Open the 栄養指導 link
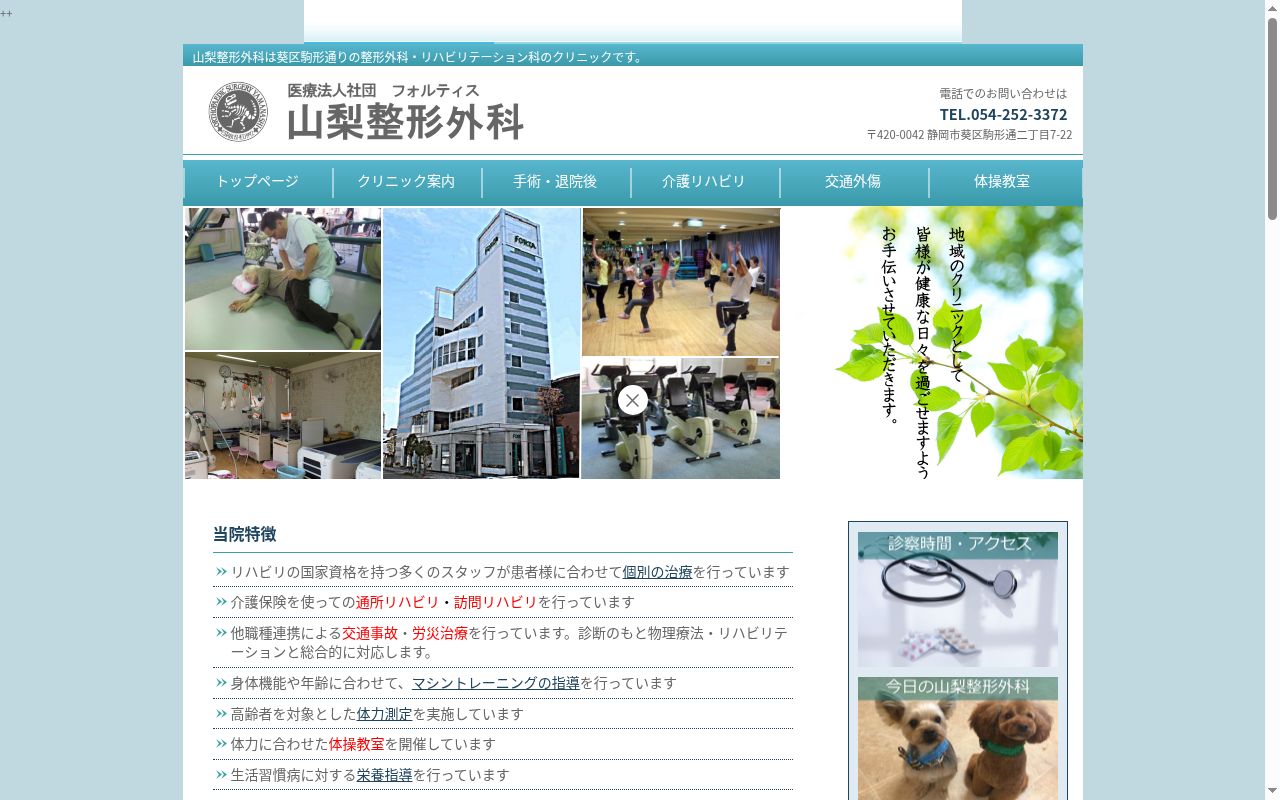 click(385, 775)
